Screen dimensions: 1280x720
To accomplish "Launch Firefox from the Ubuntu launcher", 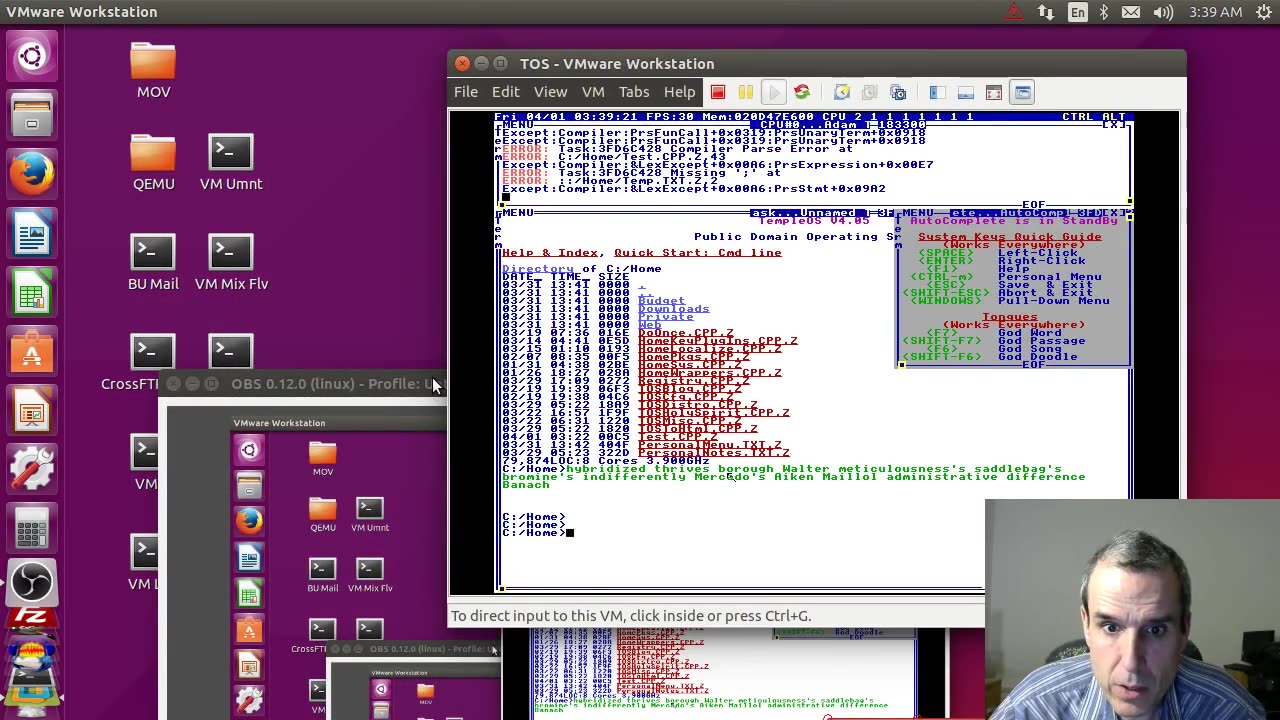I will click(31, 176).
